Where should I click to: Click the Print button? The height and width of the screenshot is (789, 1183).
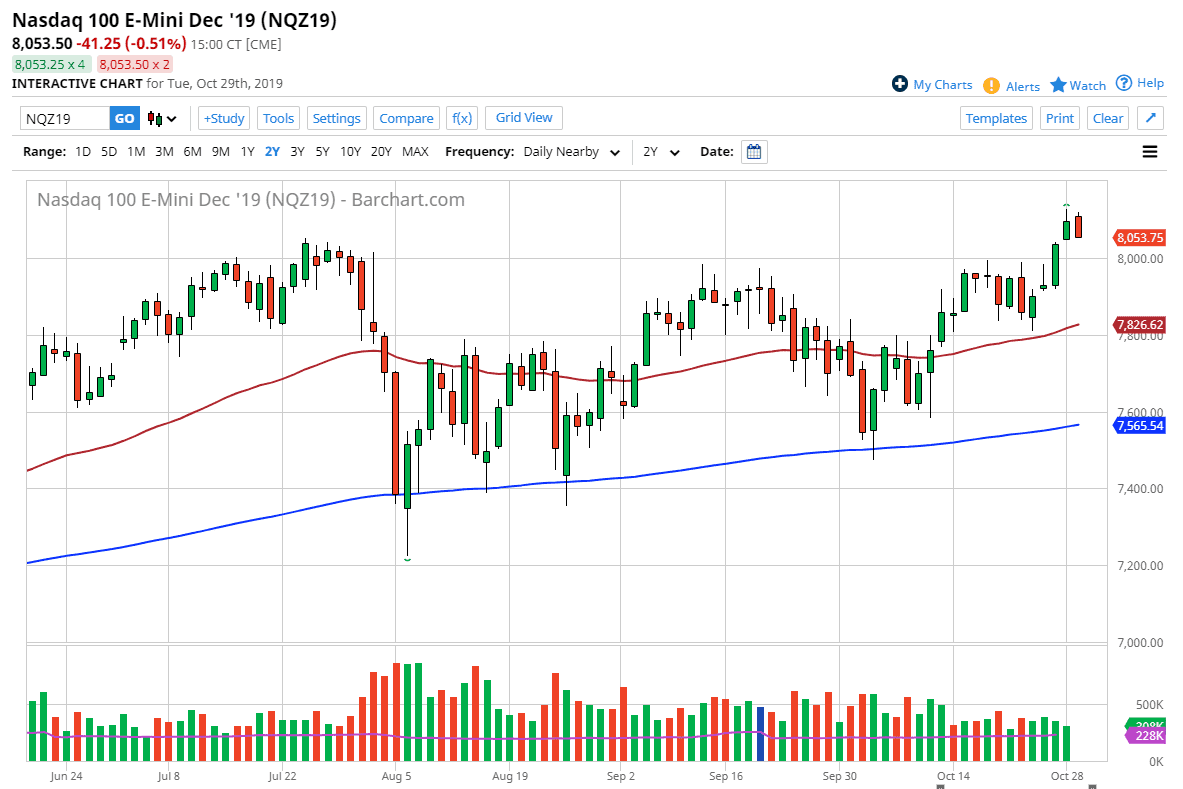pos(1059,118)
